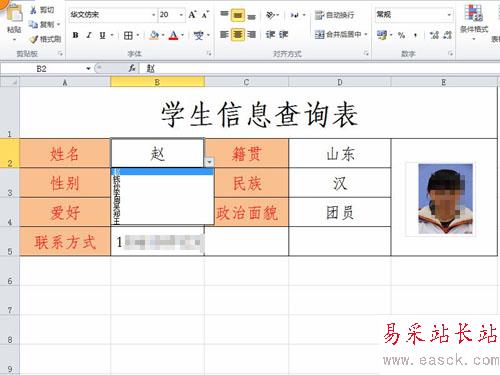Viewport: 500px width, 375px height.
Task: Select the cell containing 团员
Action: point(340,212)
